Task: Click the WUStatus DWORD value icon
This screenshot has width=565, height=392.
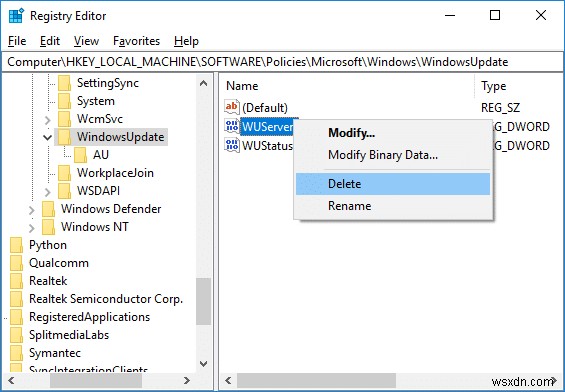Action: click(232, 145)
